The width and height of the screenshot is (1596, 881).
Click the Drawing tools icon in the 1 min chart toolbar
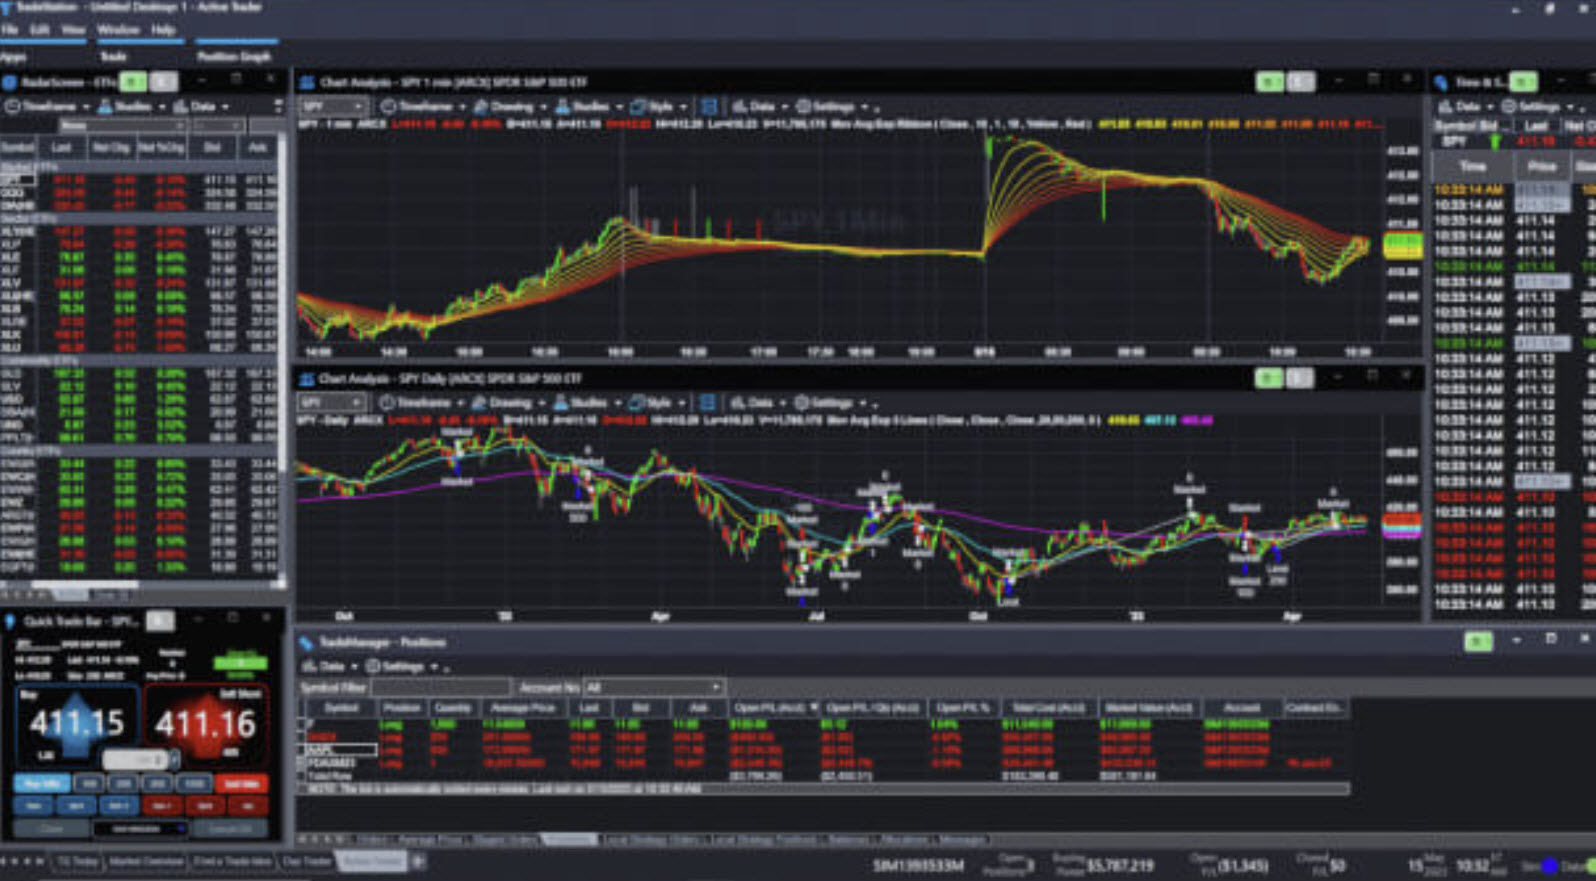tap(481, 107)
